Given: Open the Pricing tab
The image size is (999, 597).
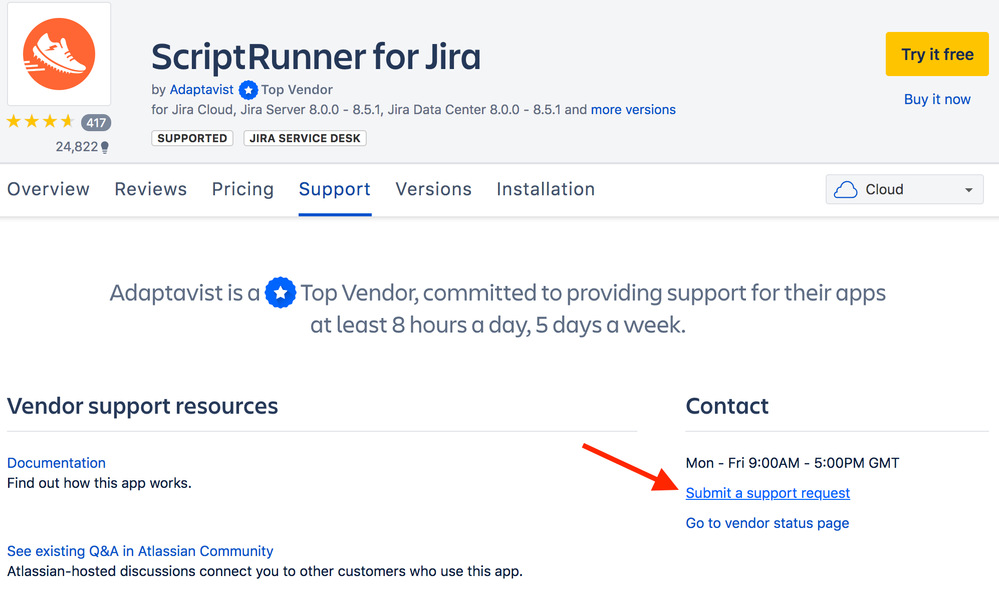Looking at the screenshot, I should (x=242, y=189).
